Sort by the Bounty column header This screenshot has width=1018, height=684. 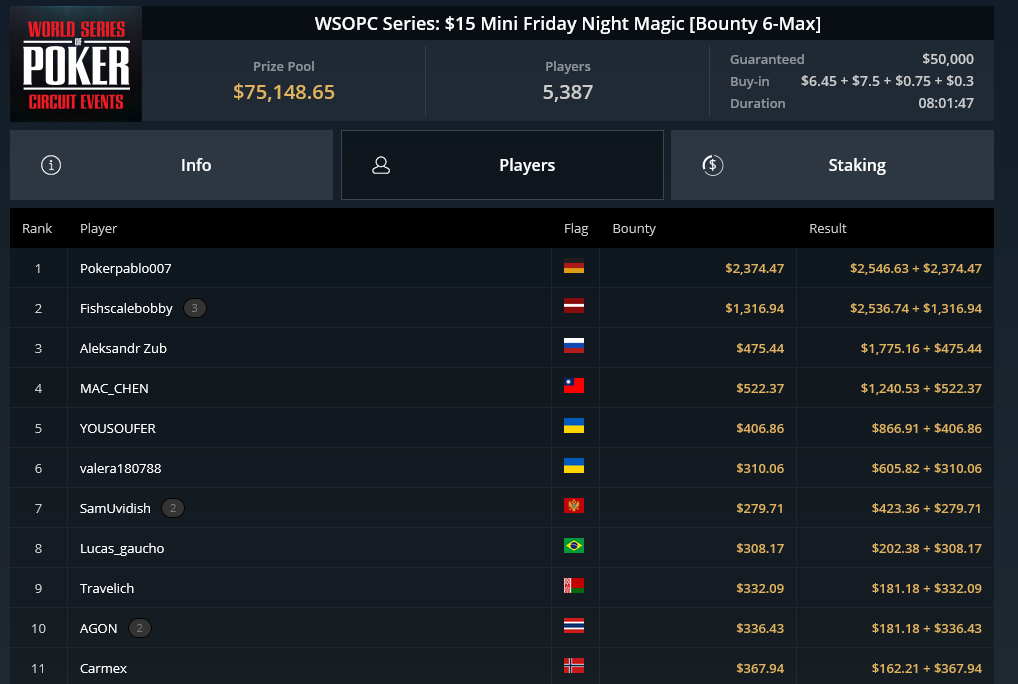point(634,228)
